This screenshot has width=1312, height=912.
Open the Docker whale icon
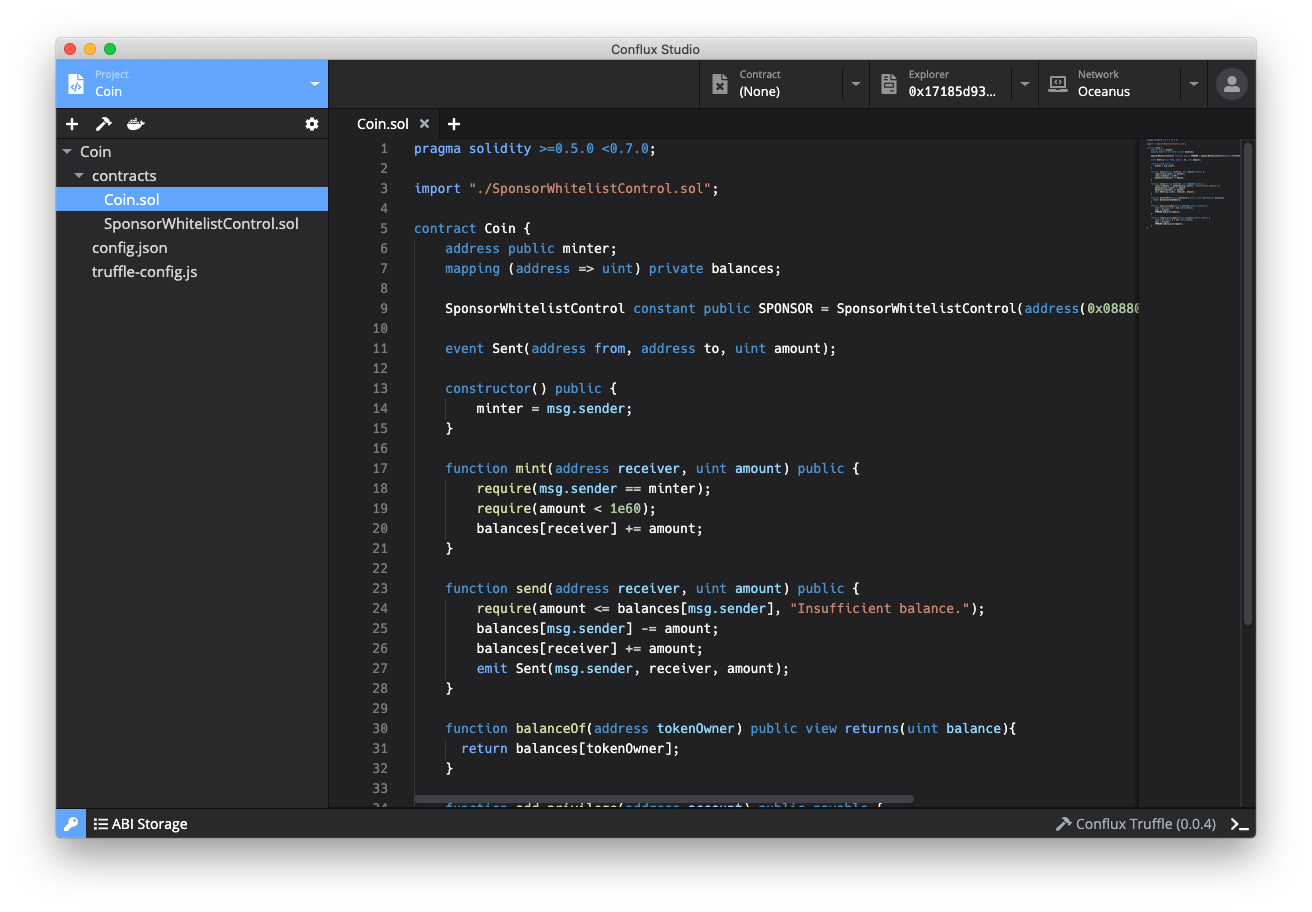click(135, 124)
